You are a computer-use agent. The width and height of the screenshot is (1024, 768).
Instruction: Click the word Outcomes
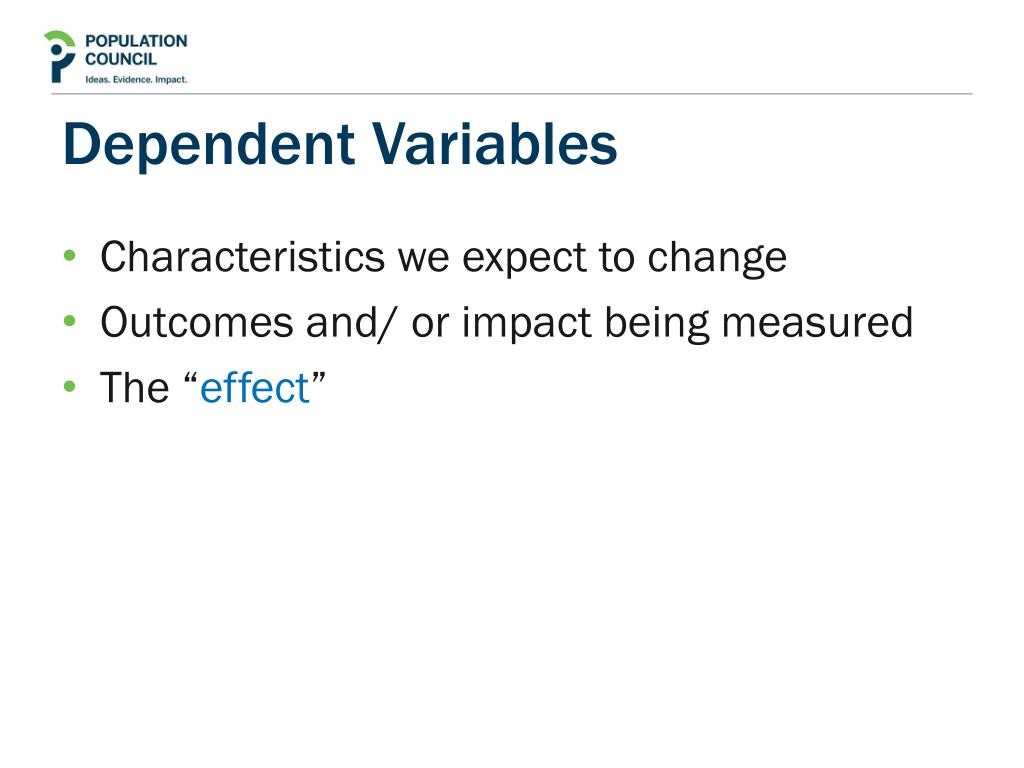click(x=197, y=322)
